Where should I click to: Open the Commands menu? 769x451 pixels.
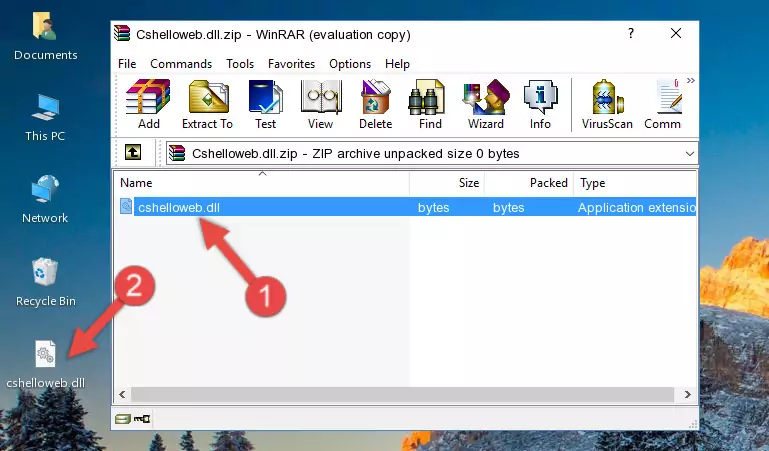click(x=181, y=64)
